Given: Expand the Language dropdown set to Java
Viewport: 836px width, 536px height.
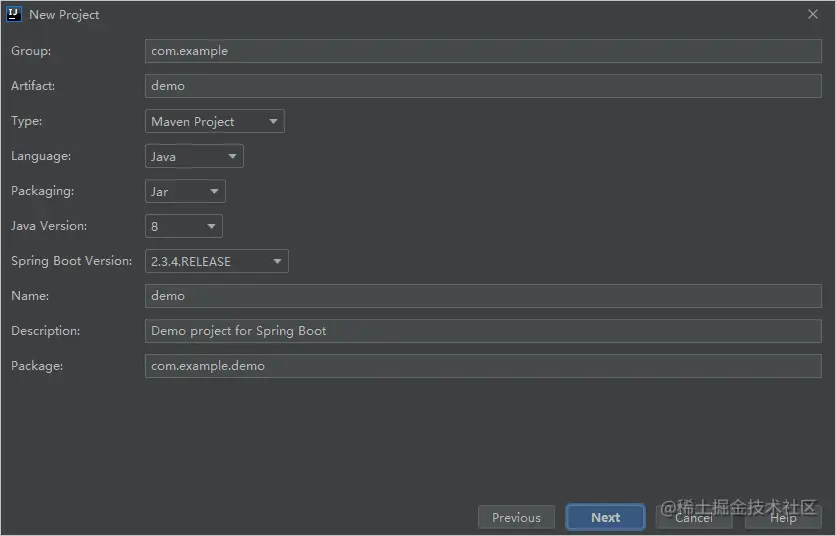Looking at the screenshot, I should pos(194,157).
